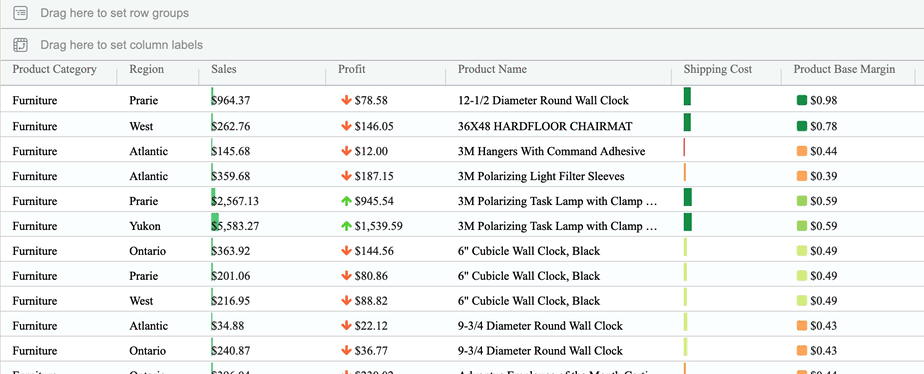Sort by the Sales column header
Viewport: 924px width, 374px height.
coord(224,69)
